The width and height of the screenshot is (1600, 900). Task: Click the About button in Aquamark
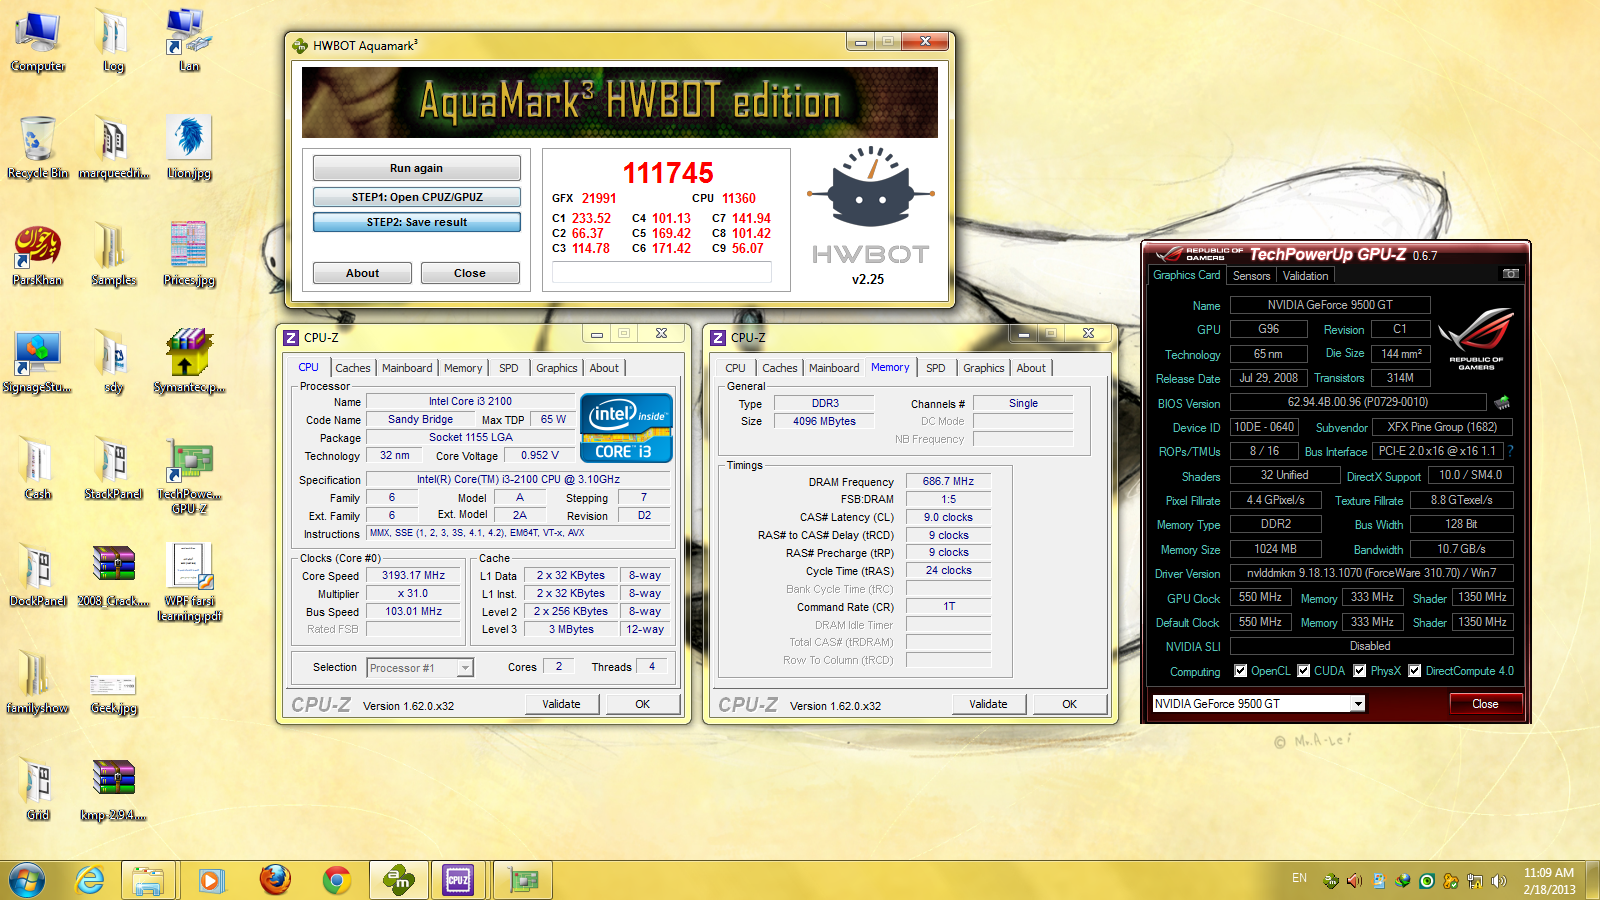362,273
